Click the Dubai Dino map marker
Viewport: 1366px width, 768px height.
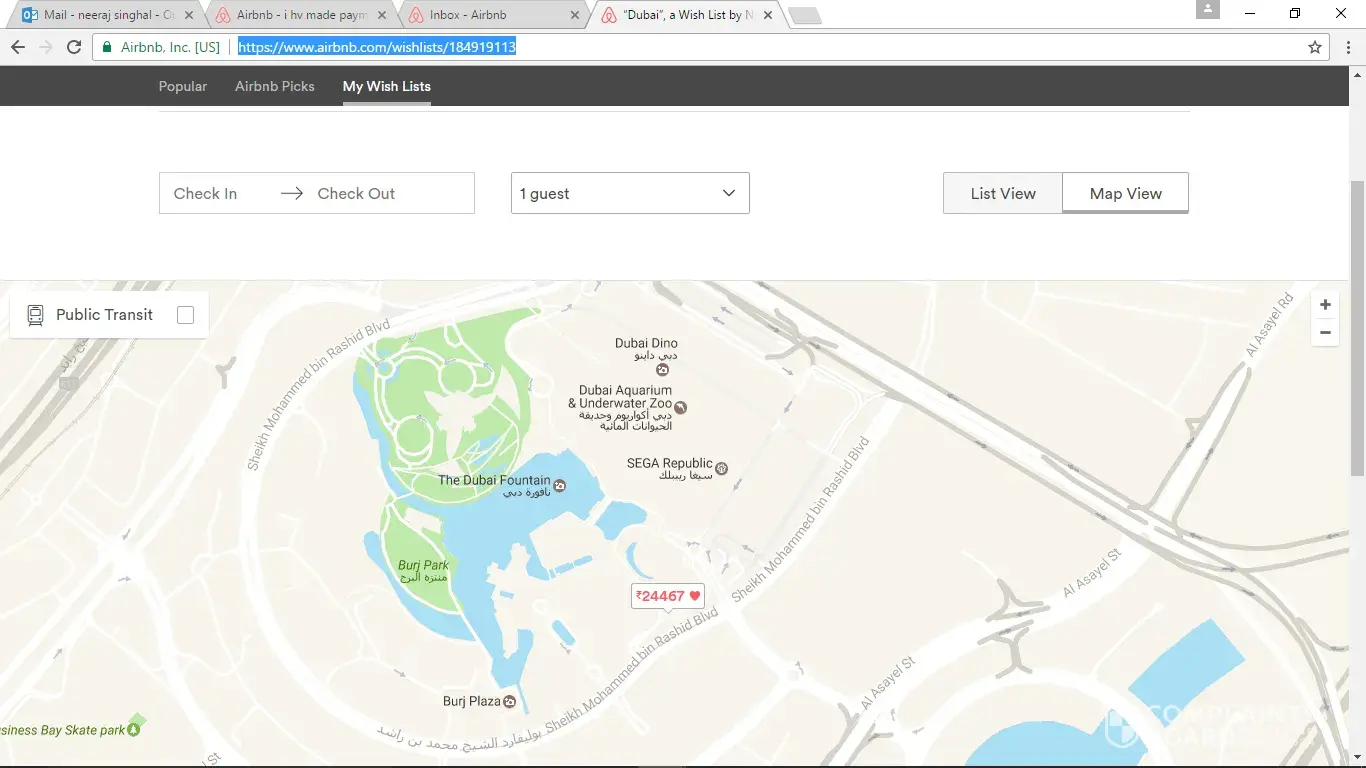(x=647, y=370)
